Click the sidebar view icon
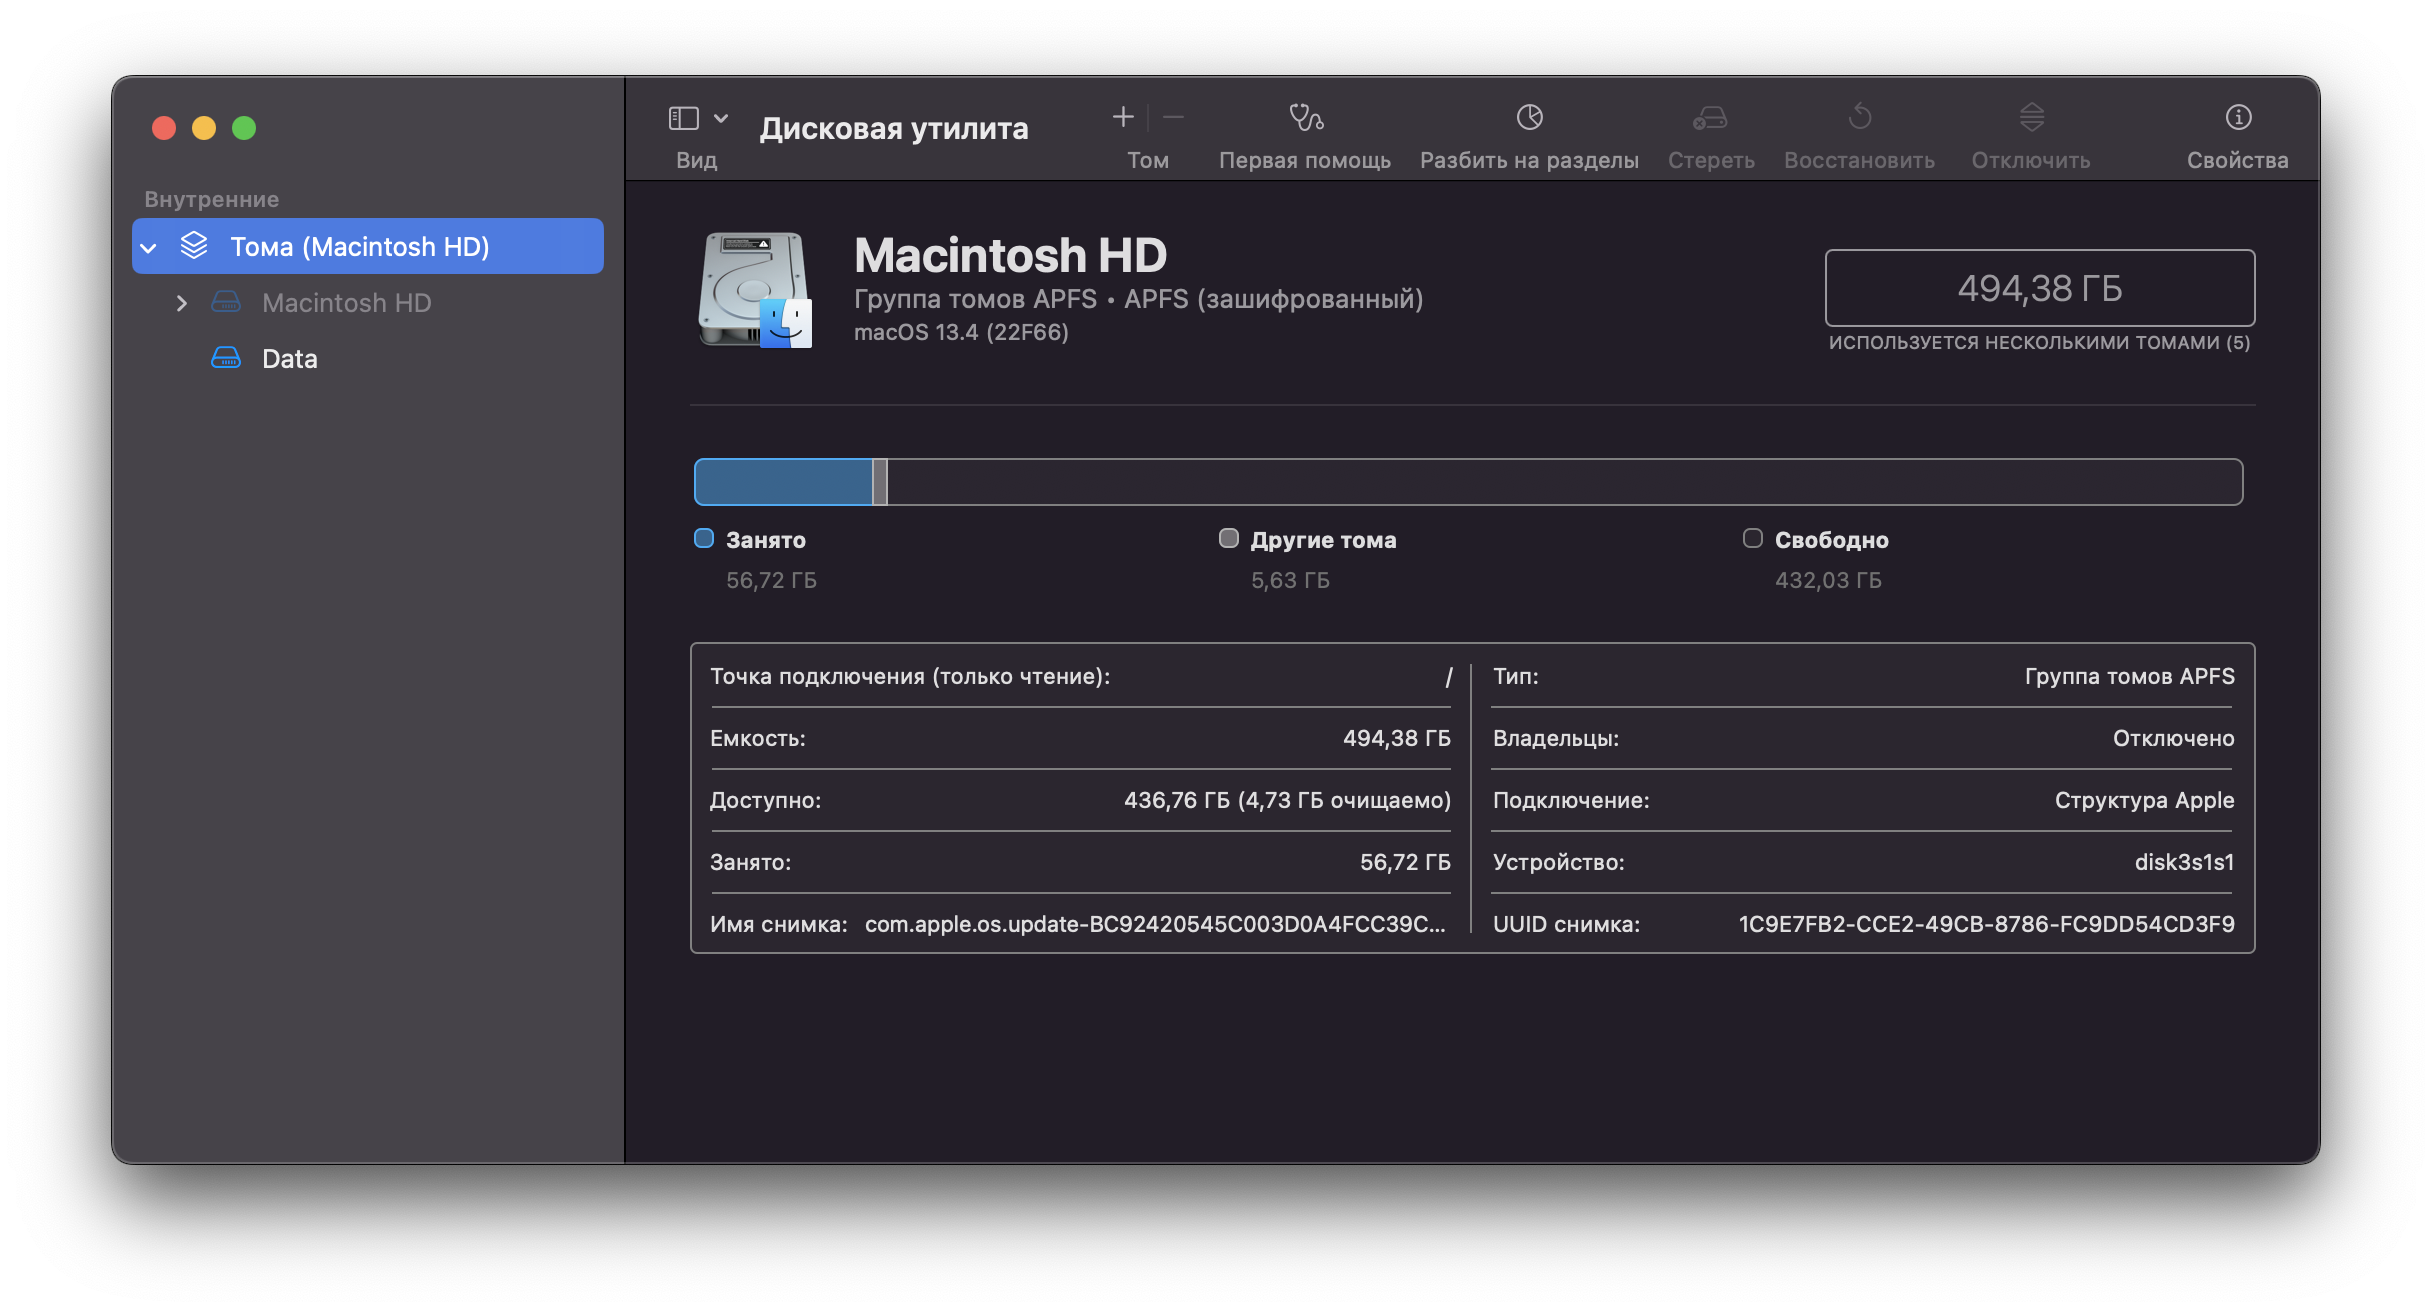 683,118
